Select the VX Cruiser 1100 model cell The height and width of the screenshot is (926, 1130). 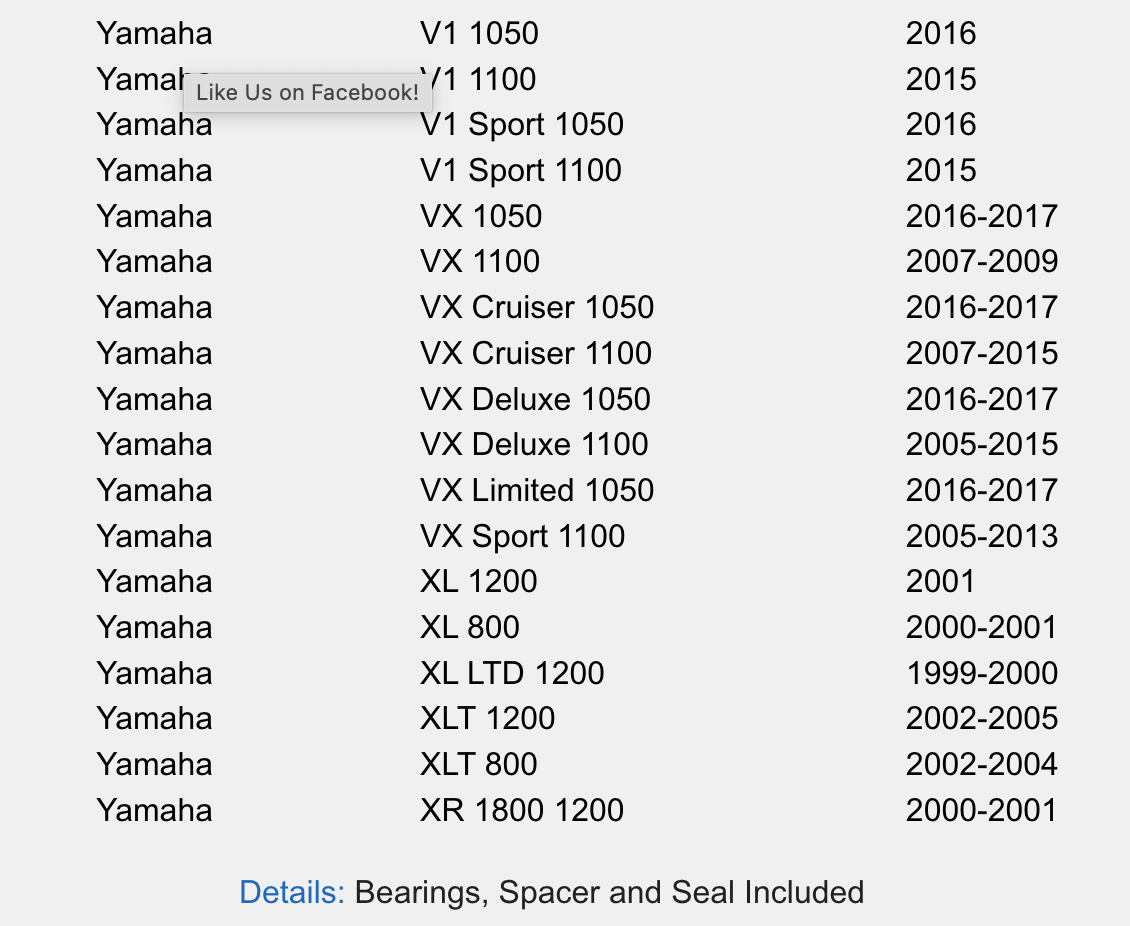535,353
